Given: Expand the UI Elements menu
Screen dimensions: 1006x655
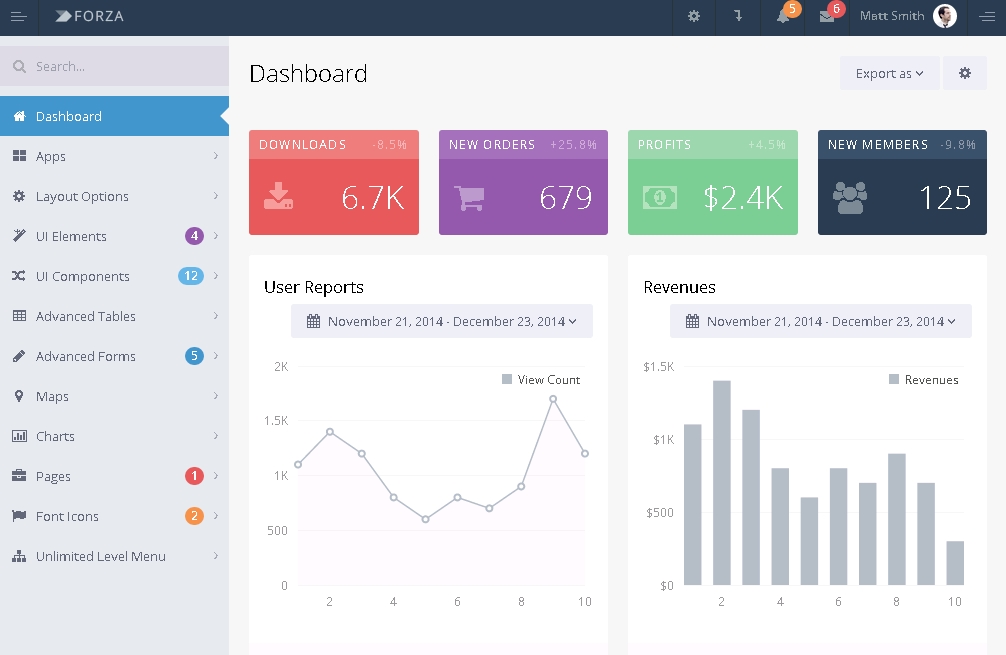Looking at the screenshot, I should click(x=71, y=236).
